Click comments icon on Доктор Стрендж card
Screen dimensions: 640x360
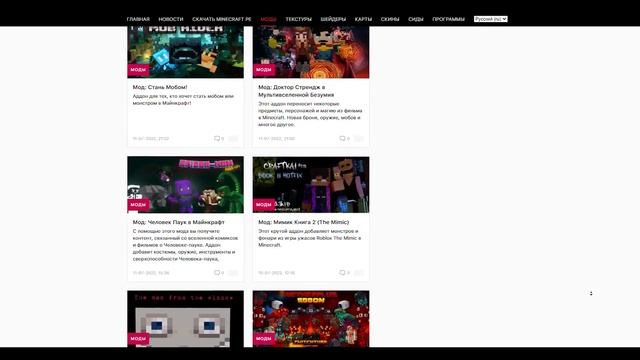coord(342,139)
